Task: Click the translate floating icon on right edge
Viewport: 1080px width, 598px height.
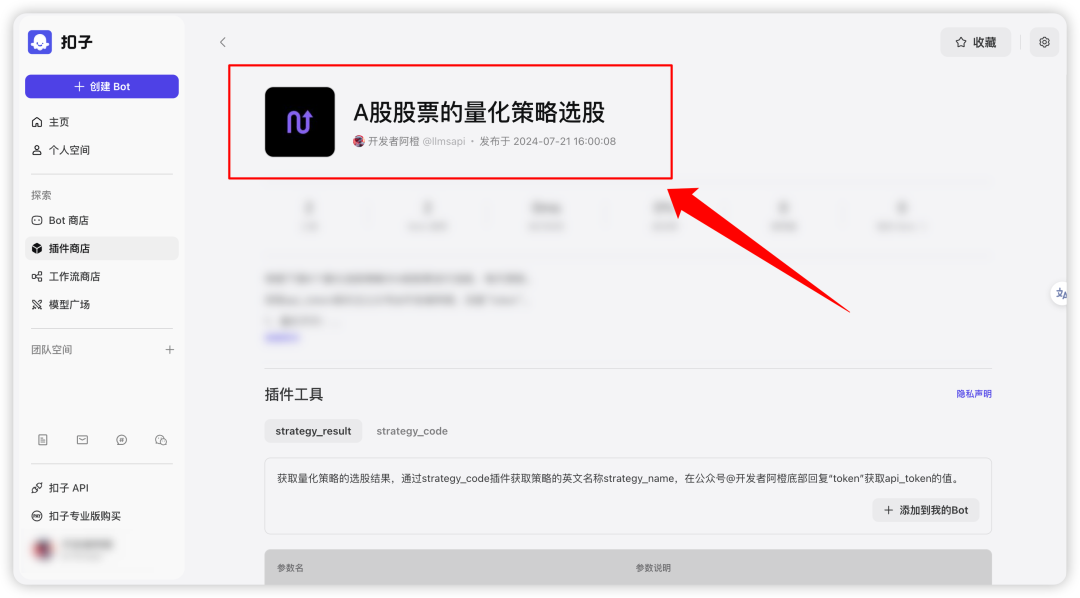Action: click(x=1061, y=293)
